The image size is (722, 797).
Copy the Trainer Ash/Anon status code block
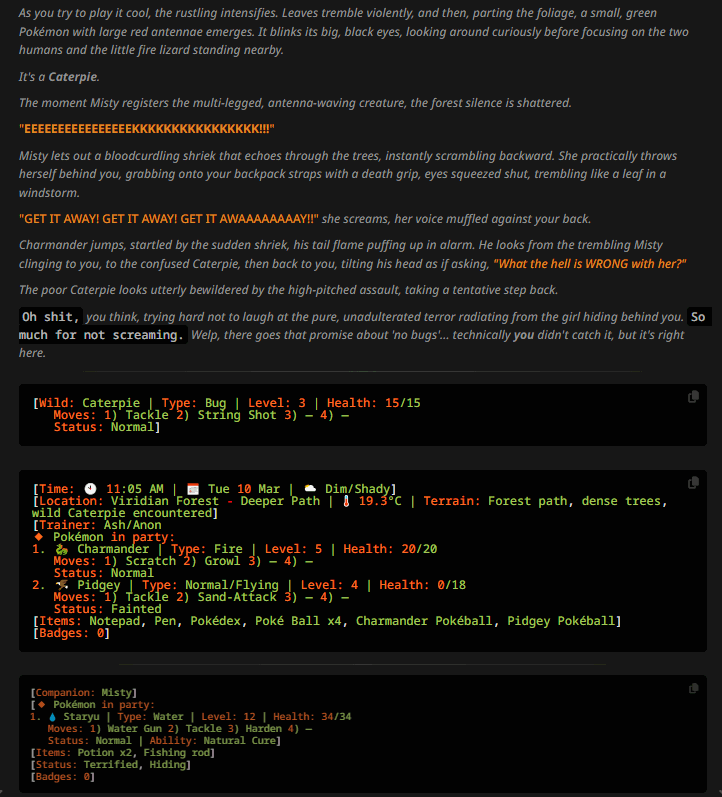693,483
